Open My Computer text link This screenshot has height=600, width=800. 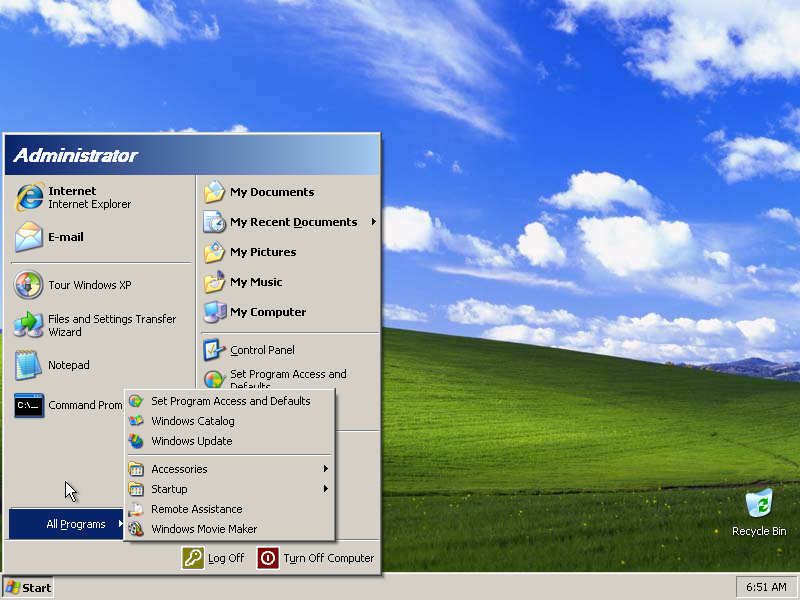268,312
